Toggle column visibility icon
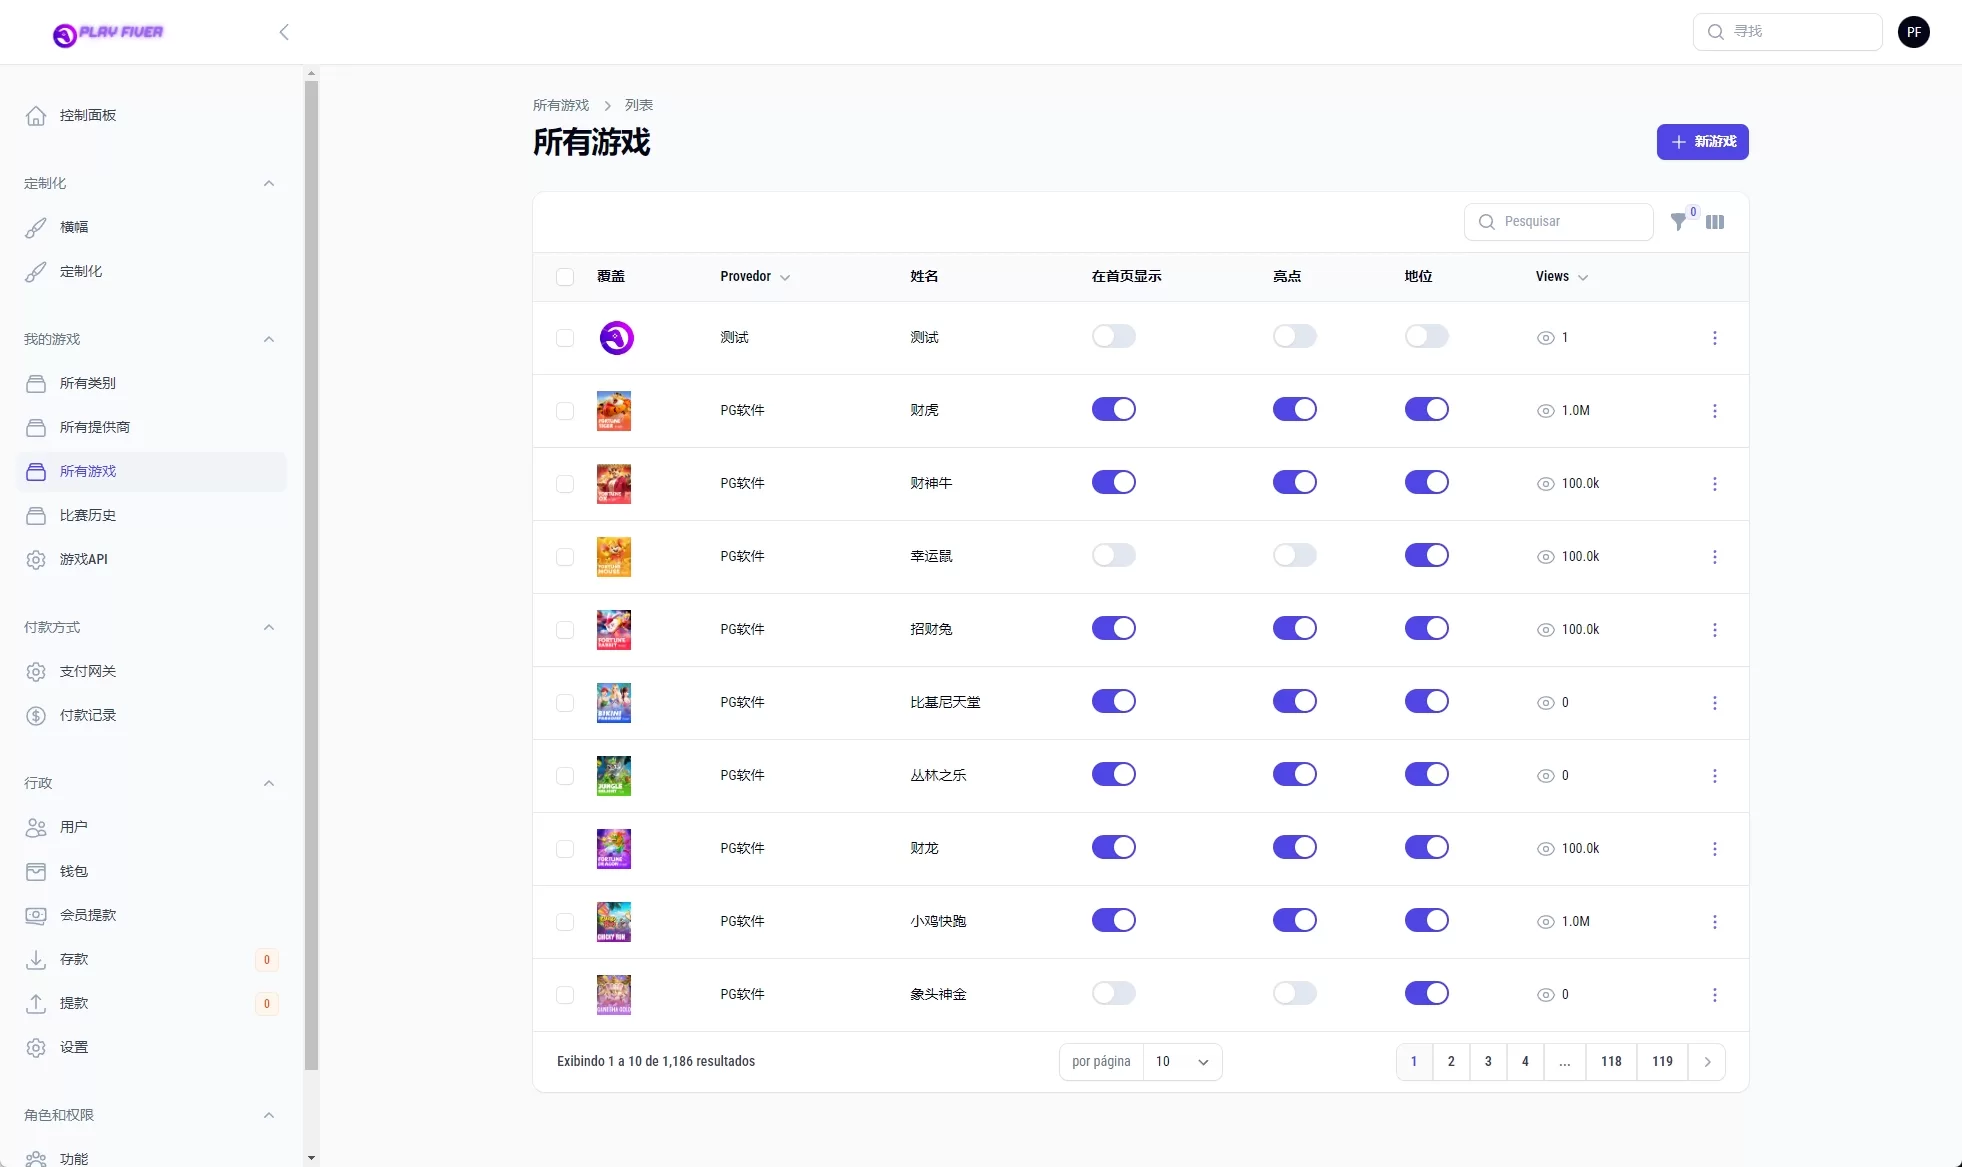Image resolution: width=1962 pixels, height=1167 pixels. click(x=1715, y=222)
